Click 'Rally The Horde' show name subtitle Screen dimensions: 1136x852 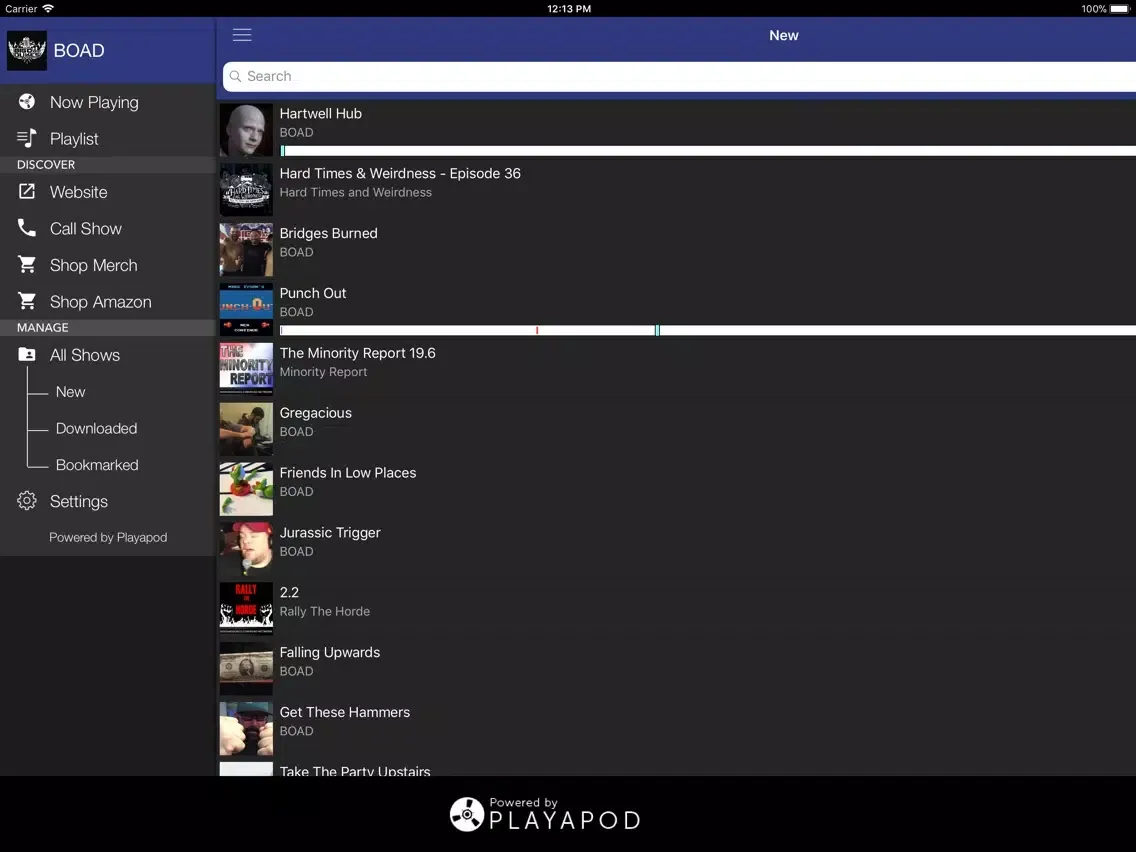pos(325,611)
